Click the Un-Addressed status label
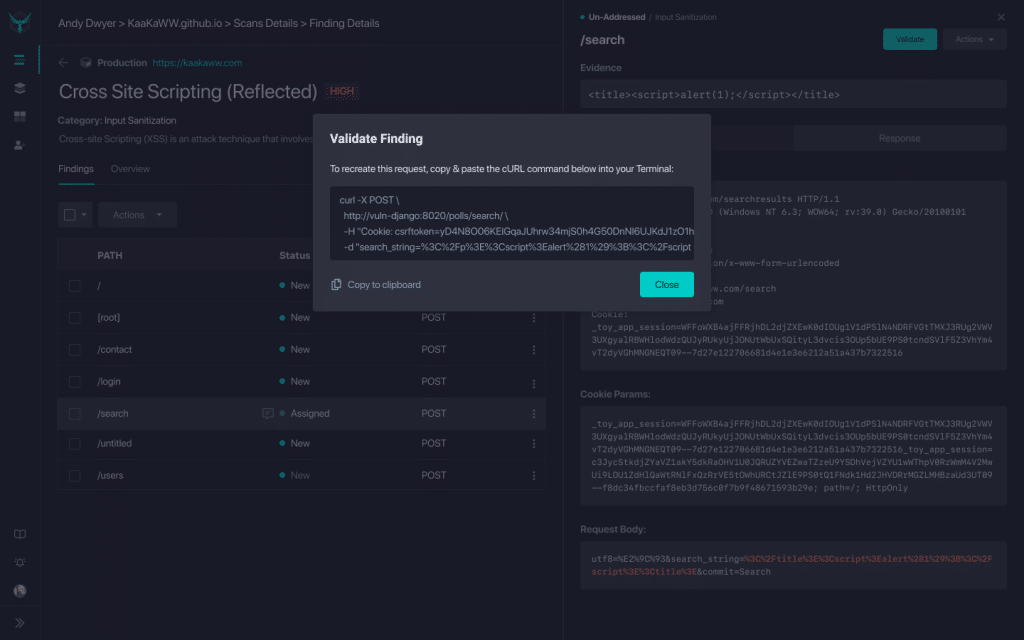The width and height of the screenshot is (1024, 640). click(616, 17)
